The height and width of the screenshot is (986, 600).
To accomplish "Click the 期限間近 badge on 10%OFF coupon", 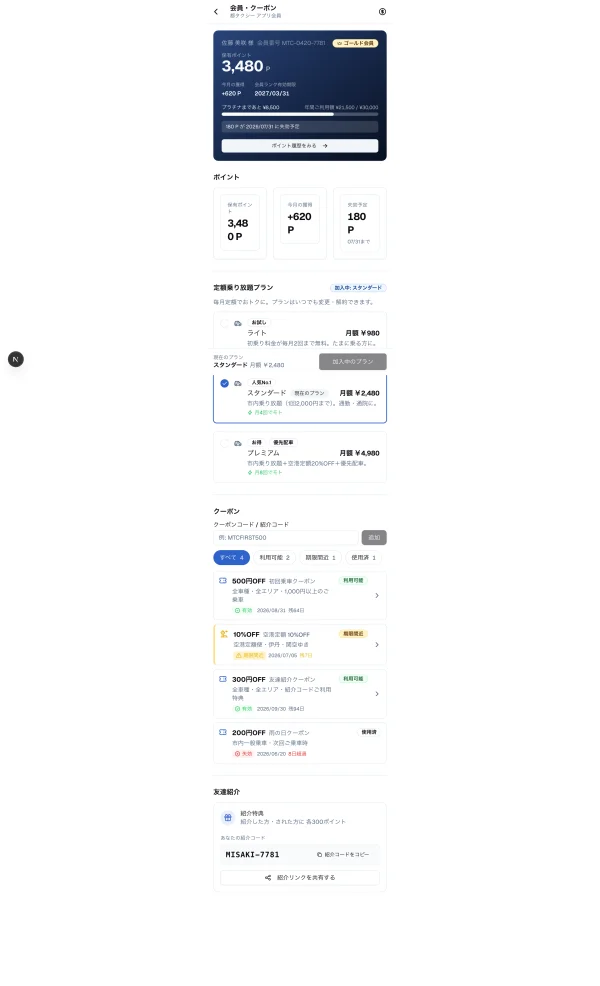I will 353,634.
